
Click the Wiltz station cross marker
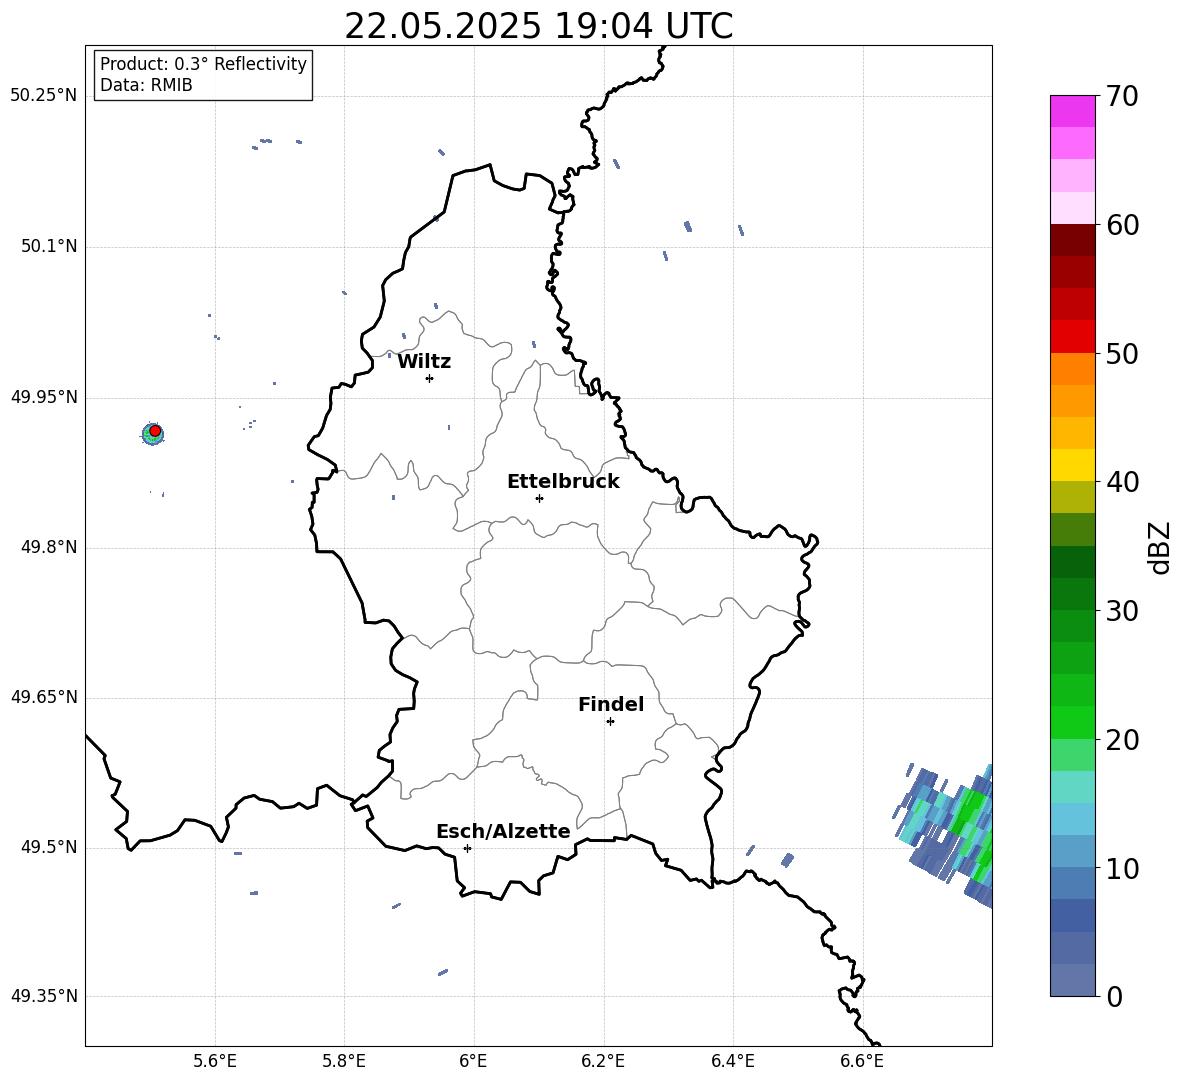click(x=430, y=378)
